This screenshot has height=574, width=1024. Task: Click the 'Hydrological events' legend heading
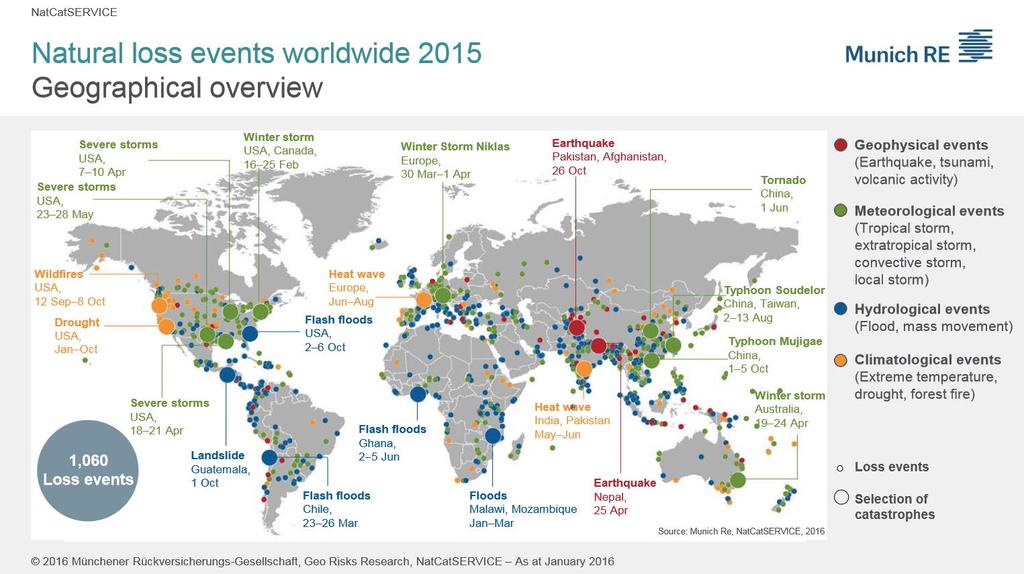tap(922, 310)
